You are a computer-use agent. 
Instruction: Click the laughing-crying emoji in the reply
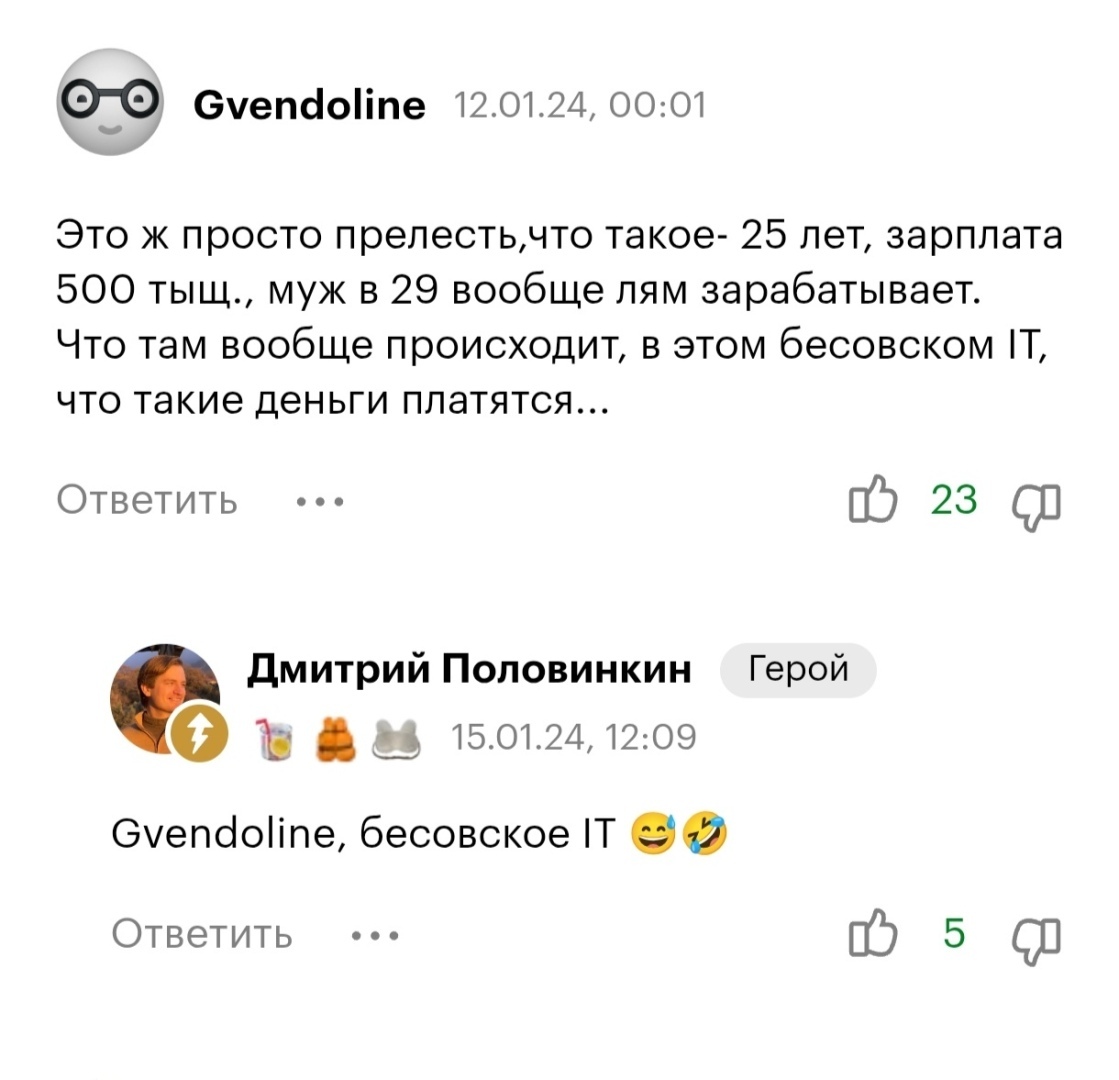(707, 832)
